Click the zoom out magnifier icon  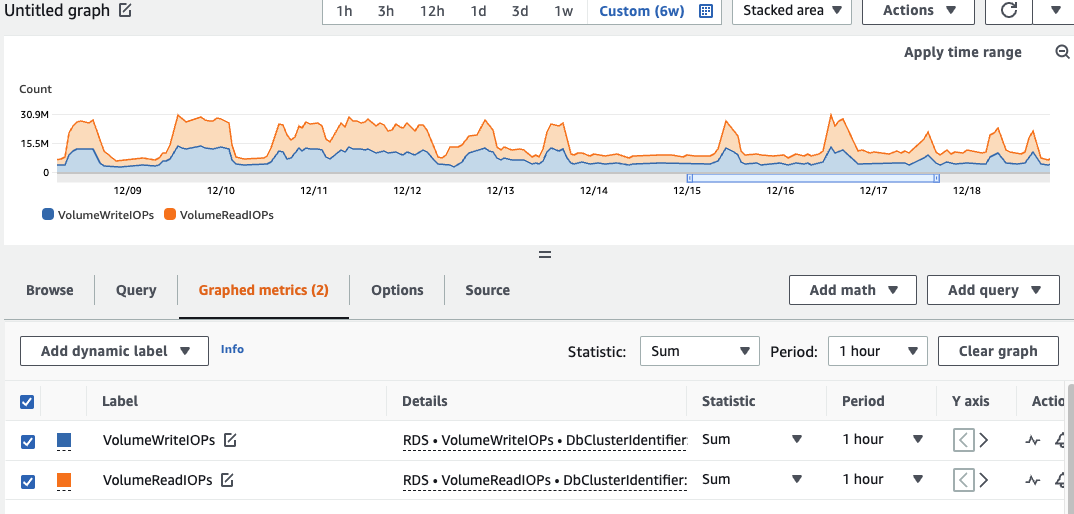[x=1062, y=52]
